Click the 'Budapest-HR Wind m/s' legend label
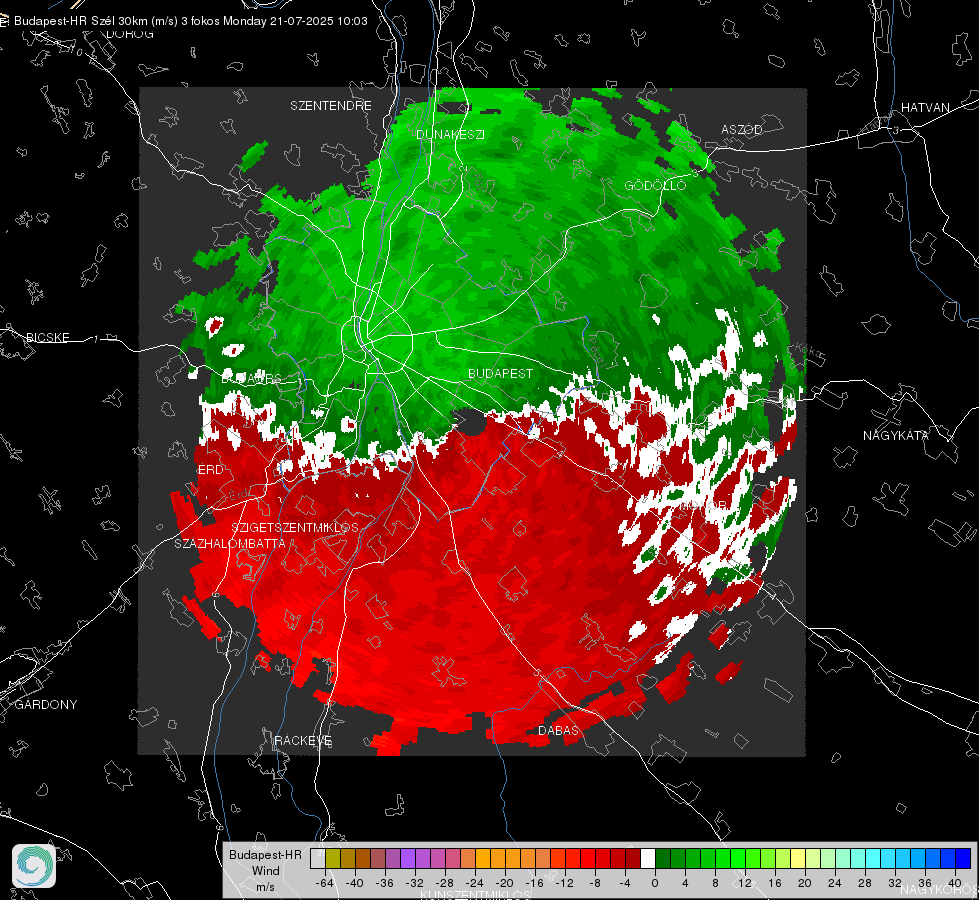Screen dimensions: 979x900 point(265,870)
